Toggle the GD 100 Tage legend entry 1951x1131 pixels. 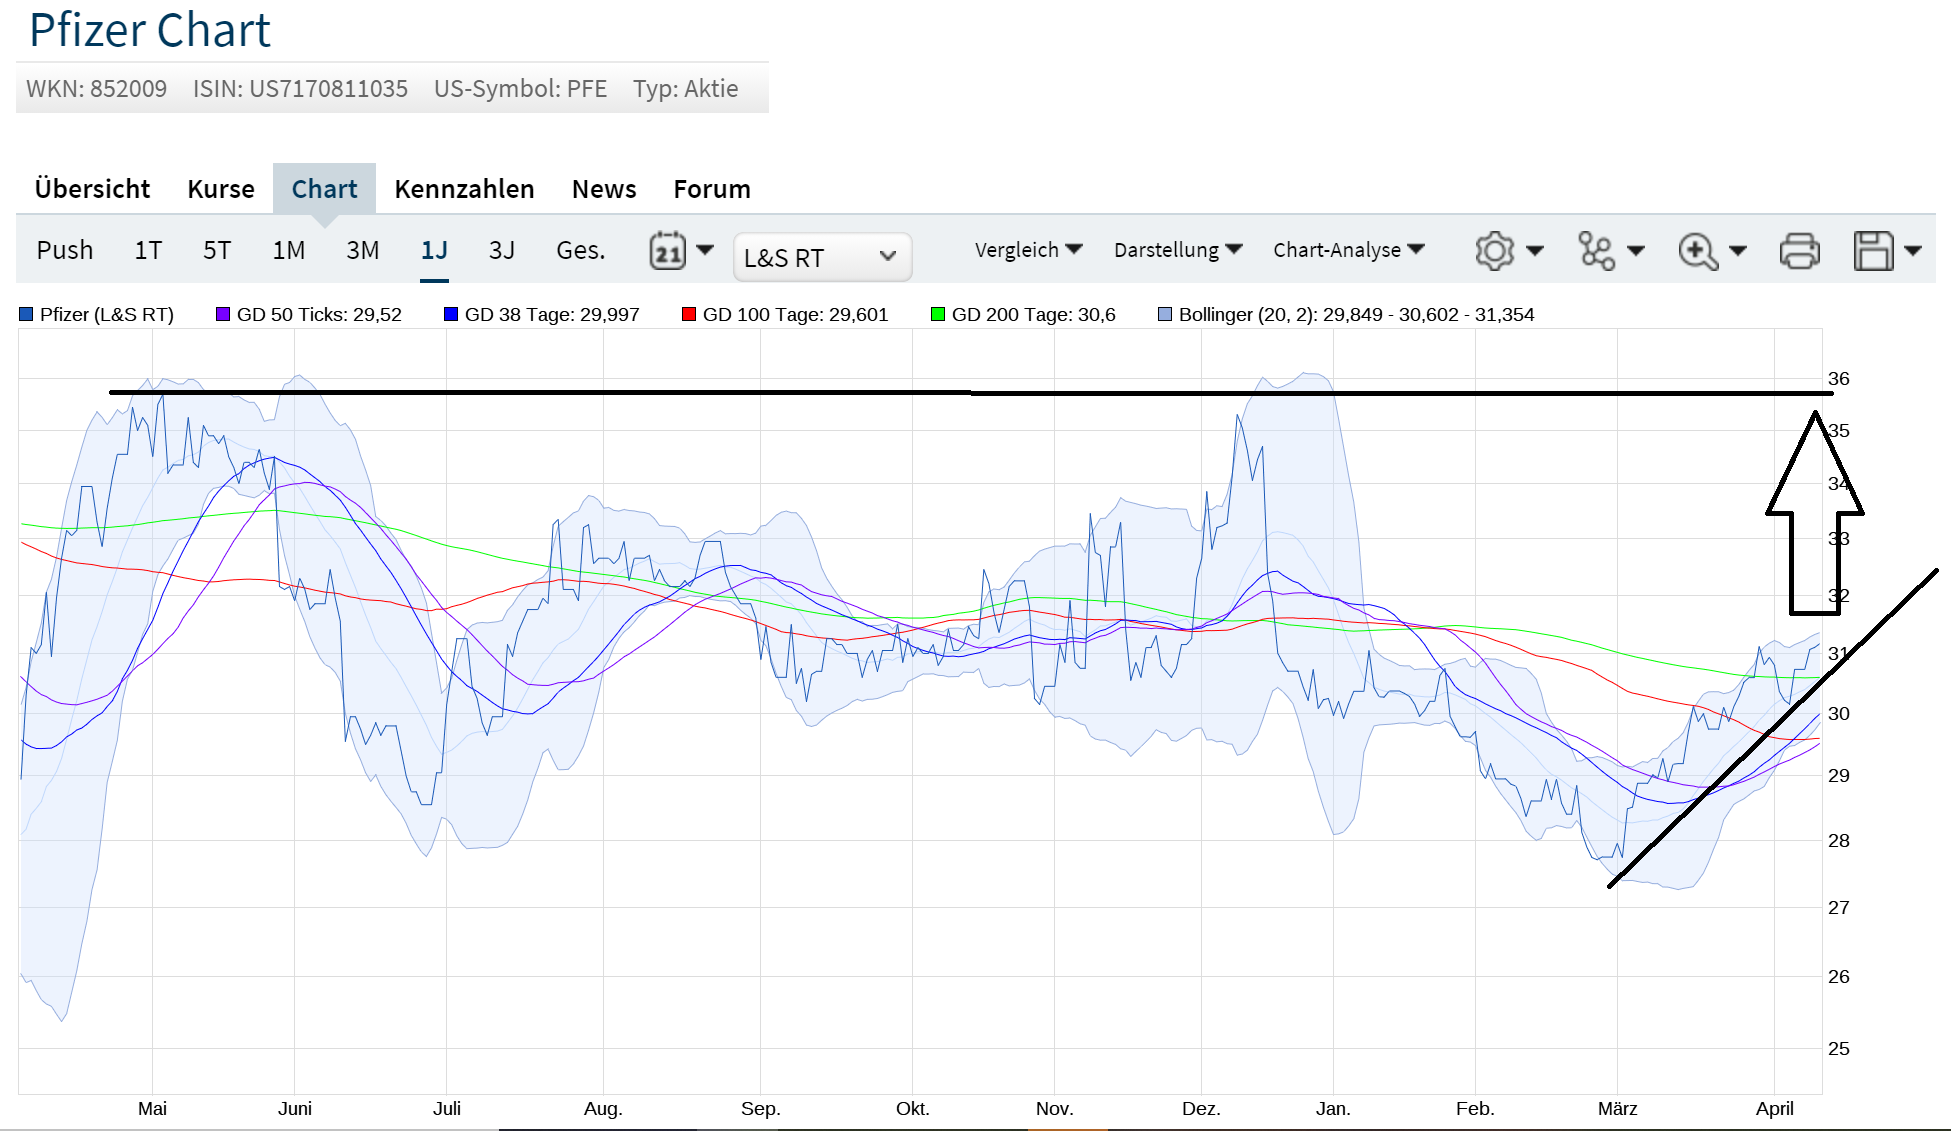[x=794, y=314]
